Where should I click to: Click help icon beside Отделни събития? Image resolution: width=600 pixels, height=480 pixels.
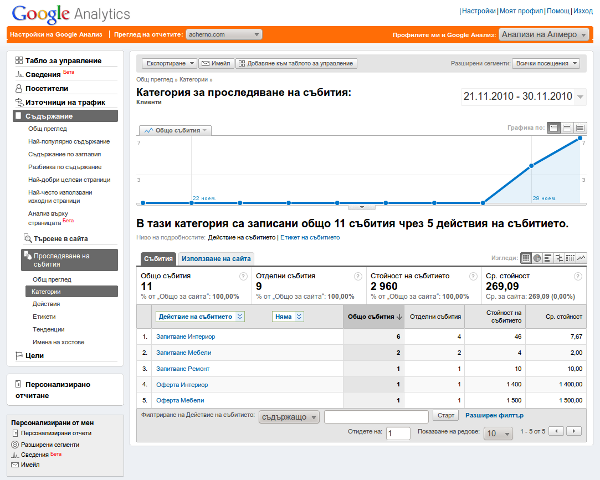coord(358,276)
